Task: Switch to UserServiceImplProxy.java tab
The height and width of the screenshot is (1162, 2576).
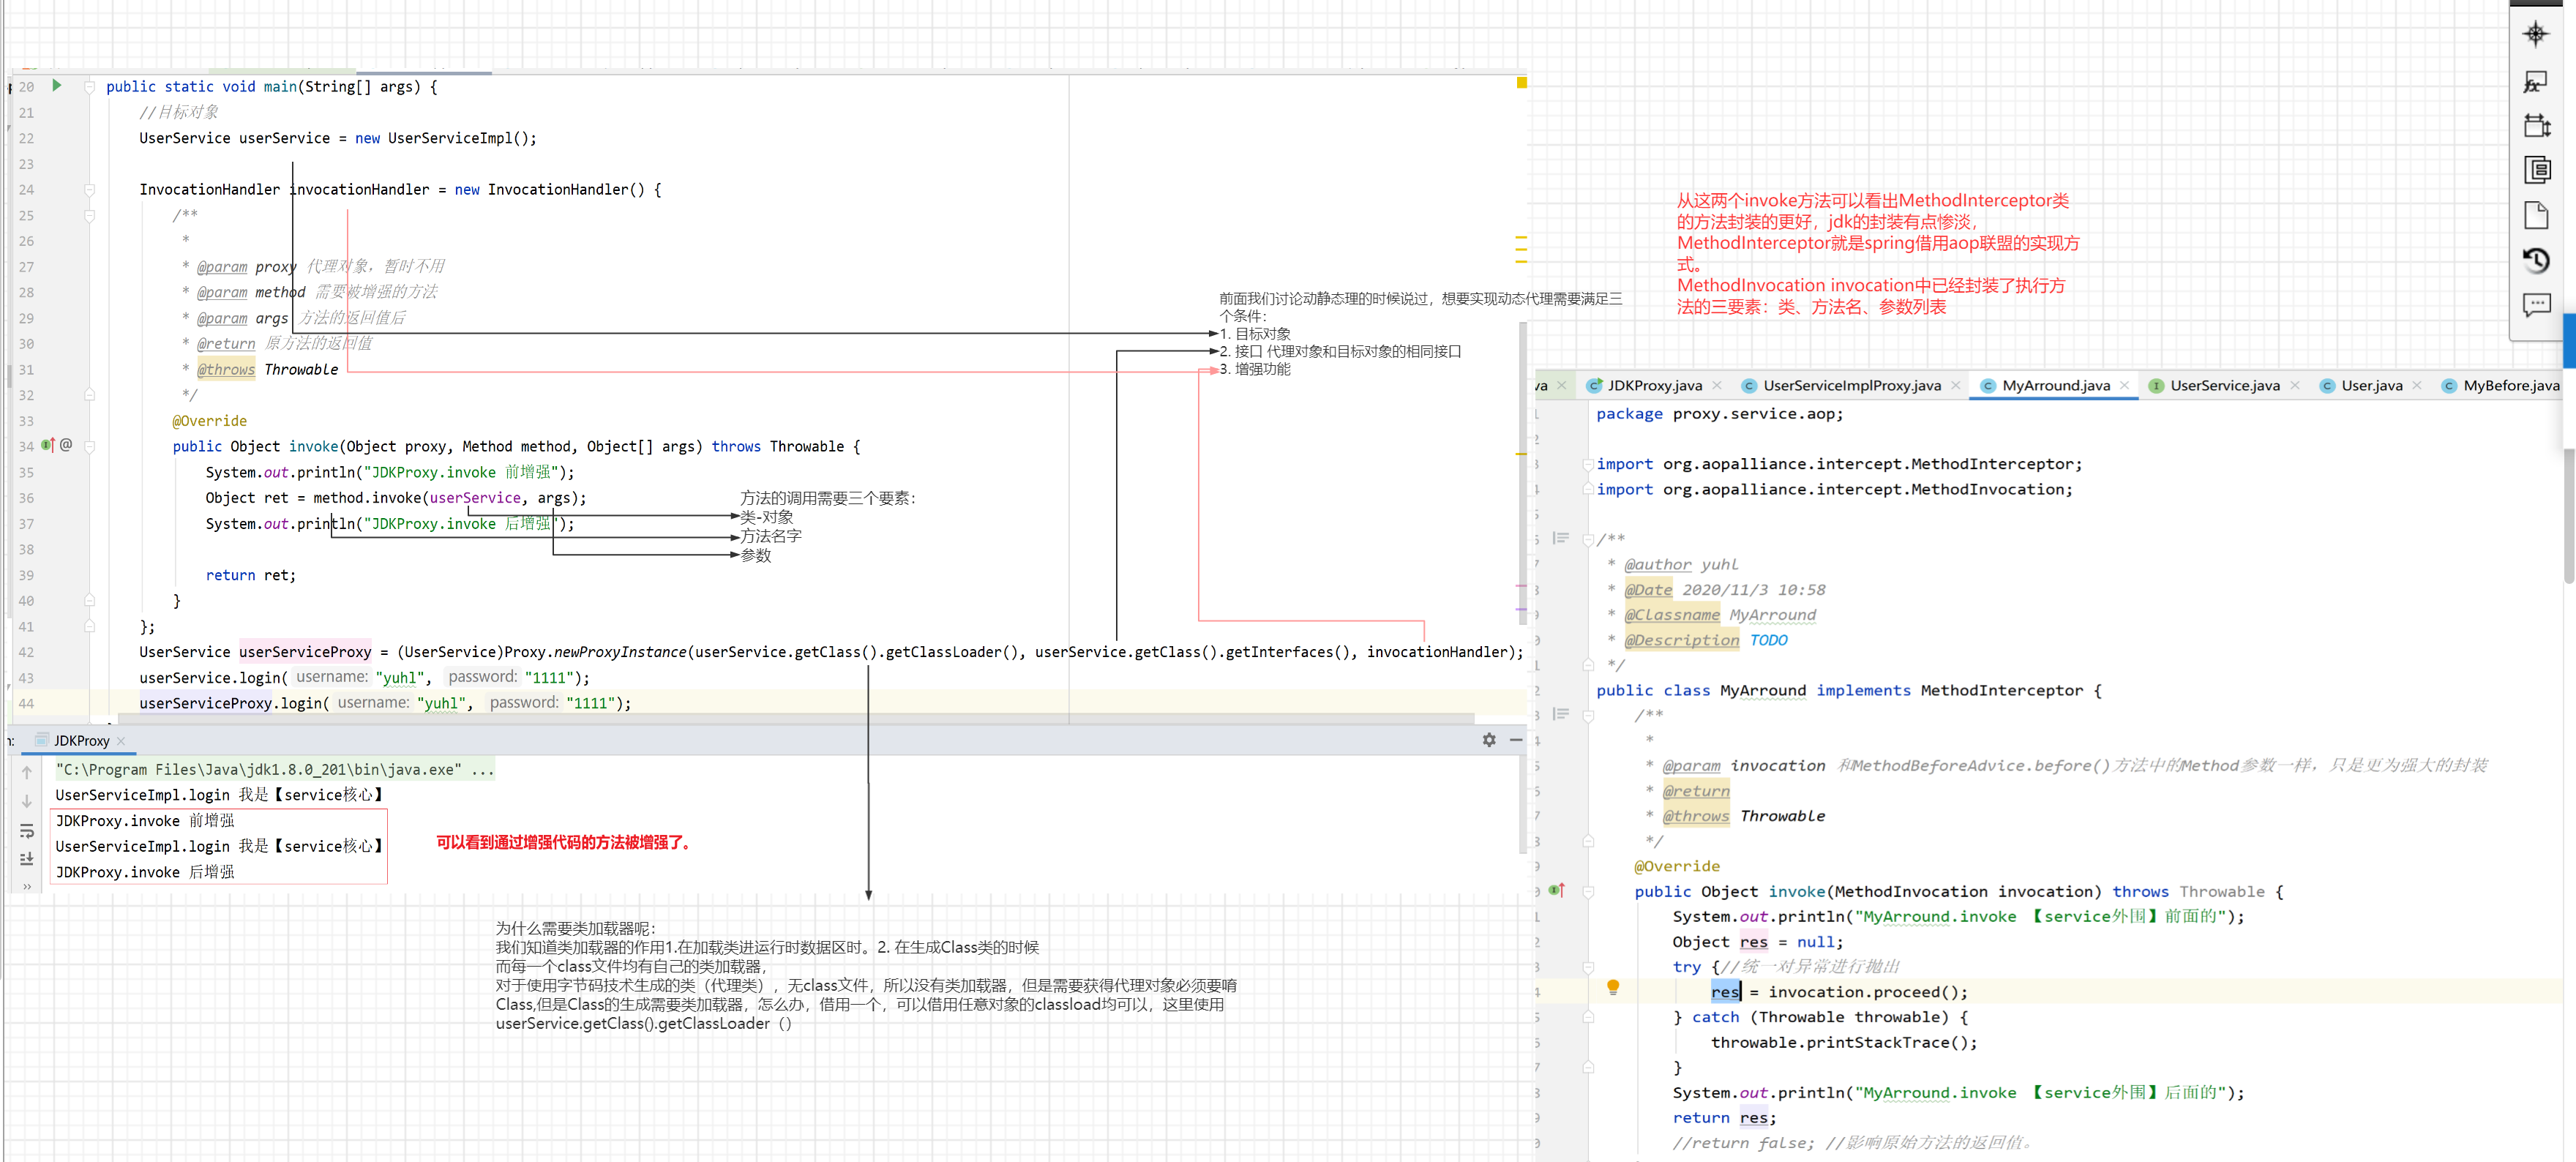Action: pyautogui.click(x=1852, y=386)
